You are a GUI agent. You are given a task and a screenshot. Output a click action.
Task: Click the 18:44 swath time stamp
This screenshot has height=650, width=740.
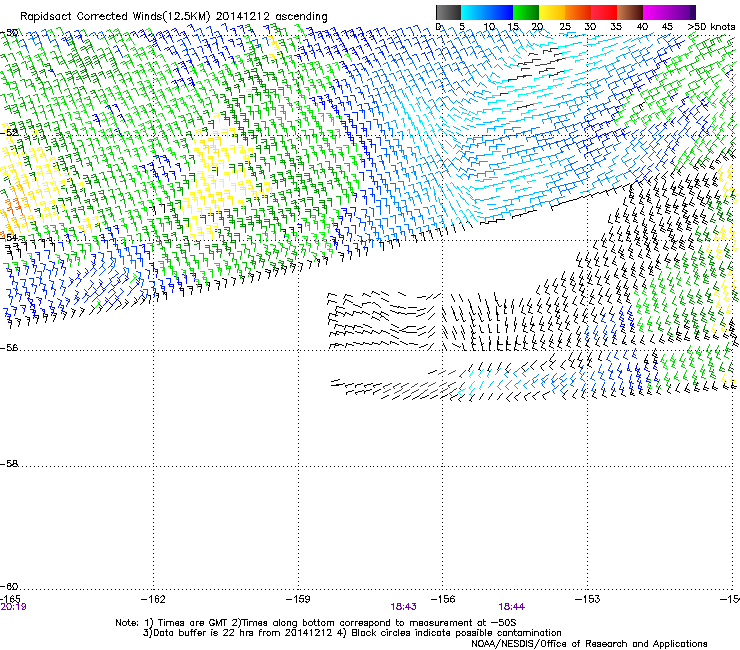click(512, 607)
